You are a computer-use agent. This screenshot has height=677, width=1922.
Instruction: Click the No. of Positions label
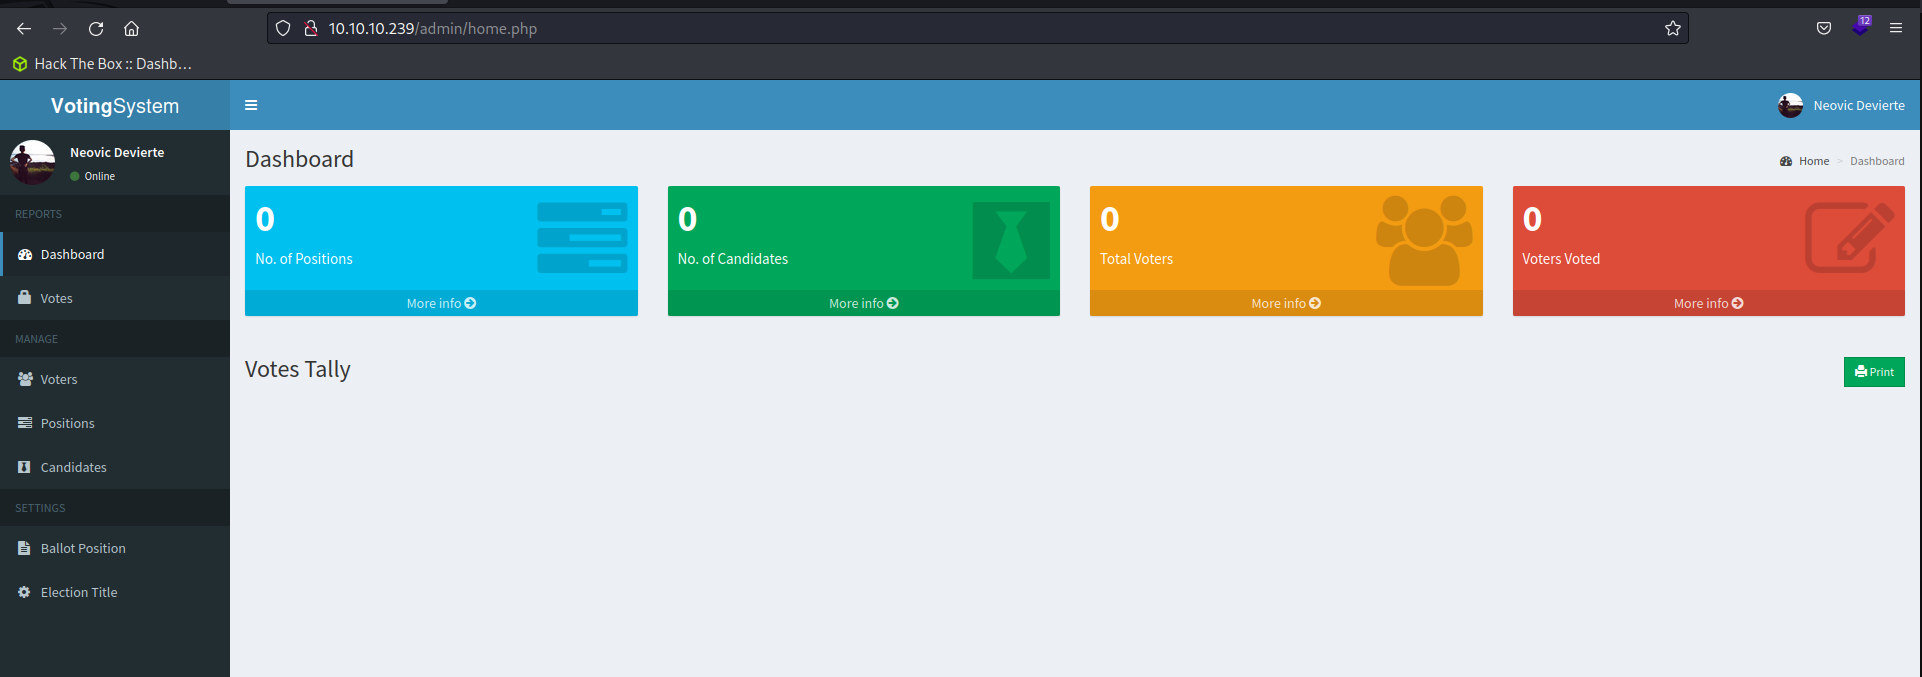coord(304,259)
